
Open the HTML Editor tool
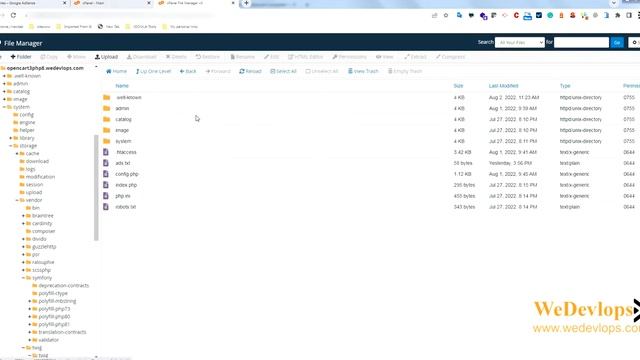coord(305,57)
